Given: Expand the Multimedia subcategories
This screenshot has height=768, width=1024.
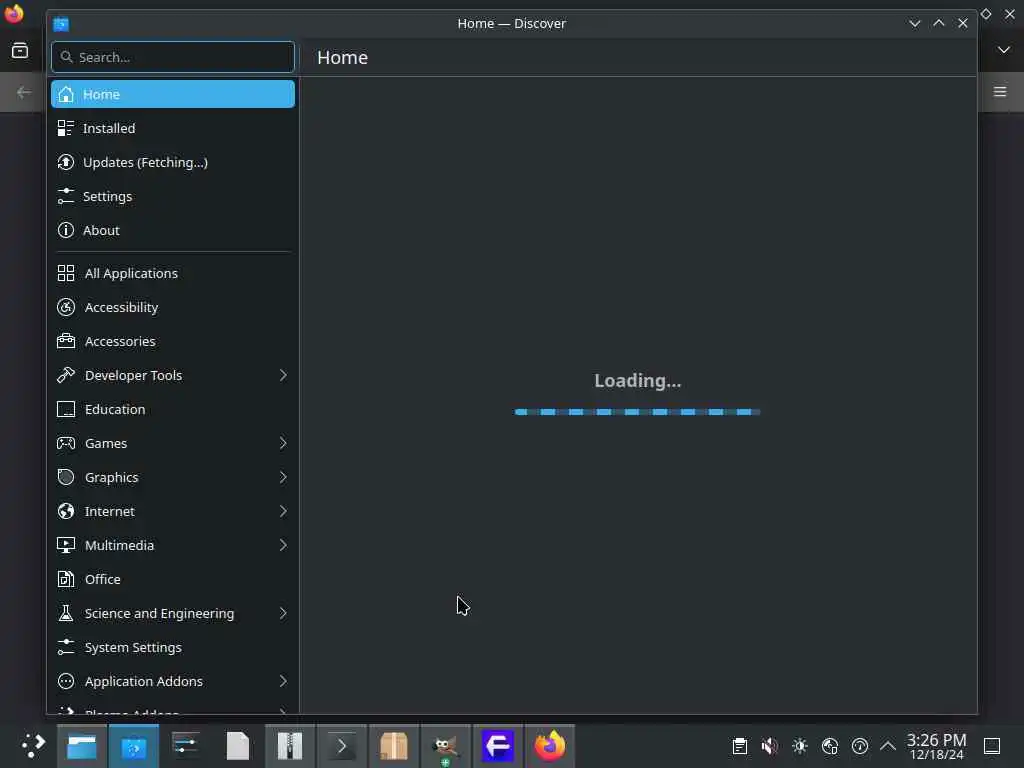Looking at the screenshot, I should 283,545.
